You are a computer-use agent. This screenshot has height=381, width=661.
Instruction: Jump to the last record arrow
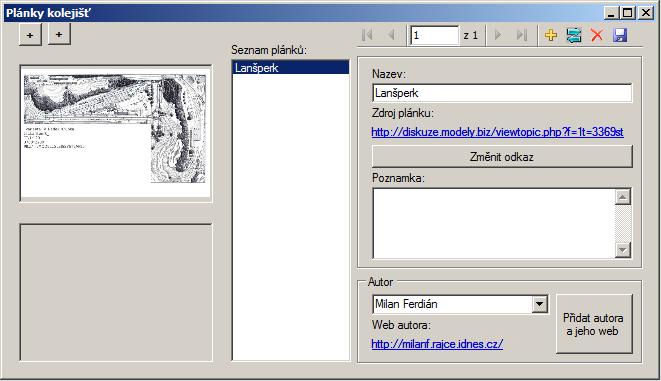(x=522, y=35)
